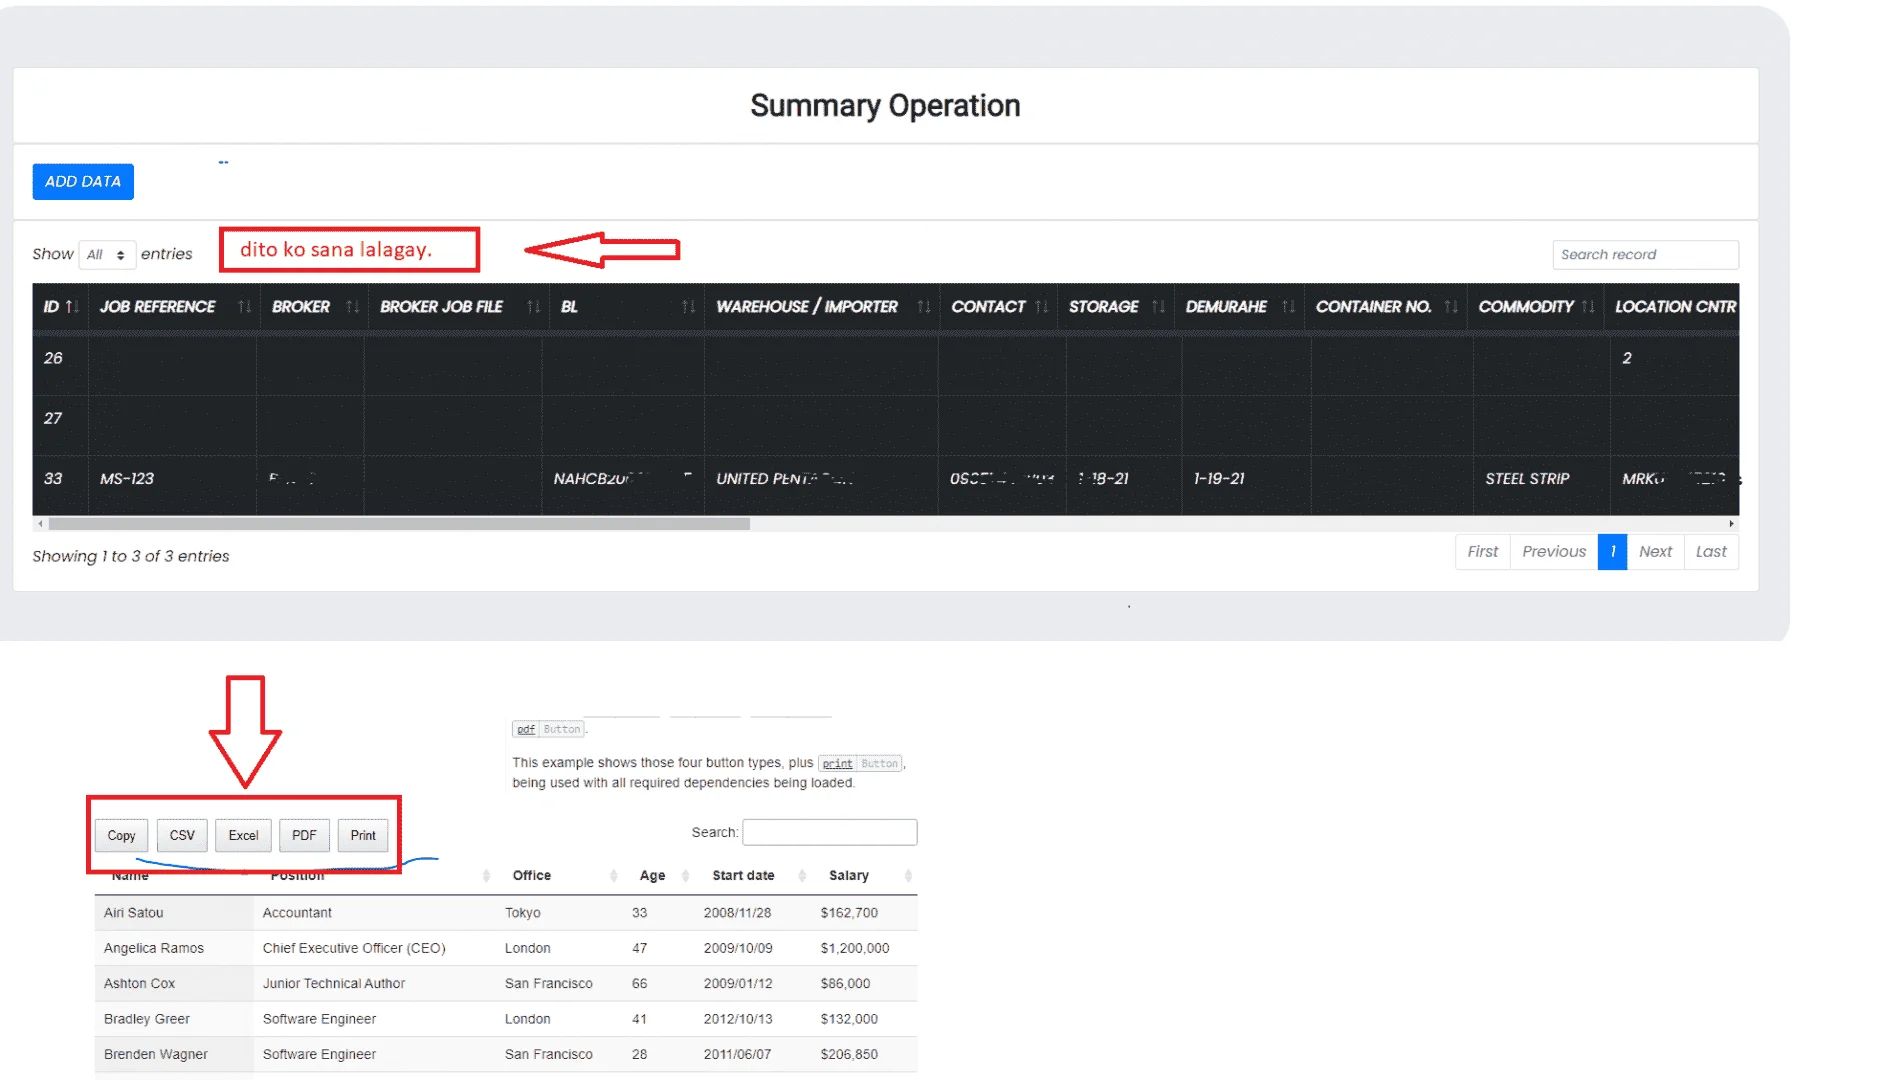Go to First page
Screen dimensions: 1904x1080
click(x=1482, y=552)
